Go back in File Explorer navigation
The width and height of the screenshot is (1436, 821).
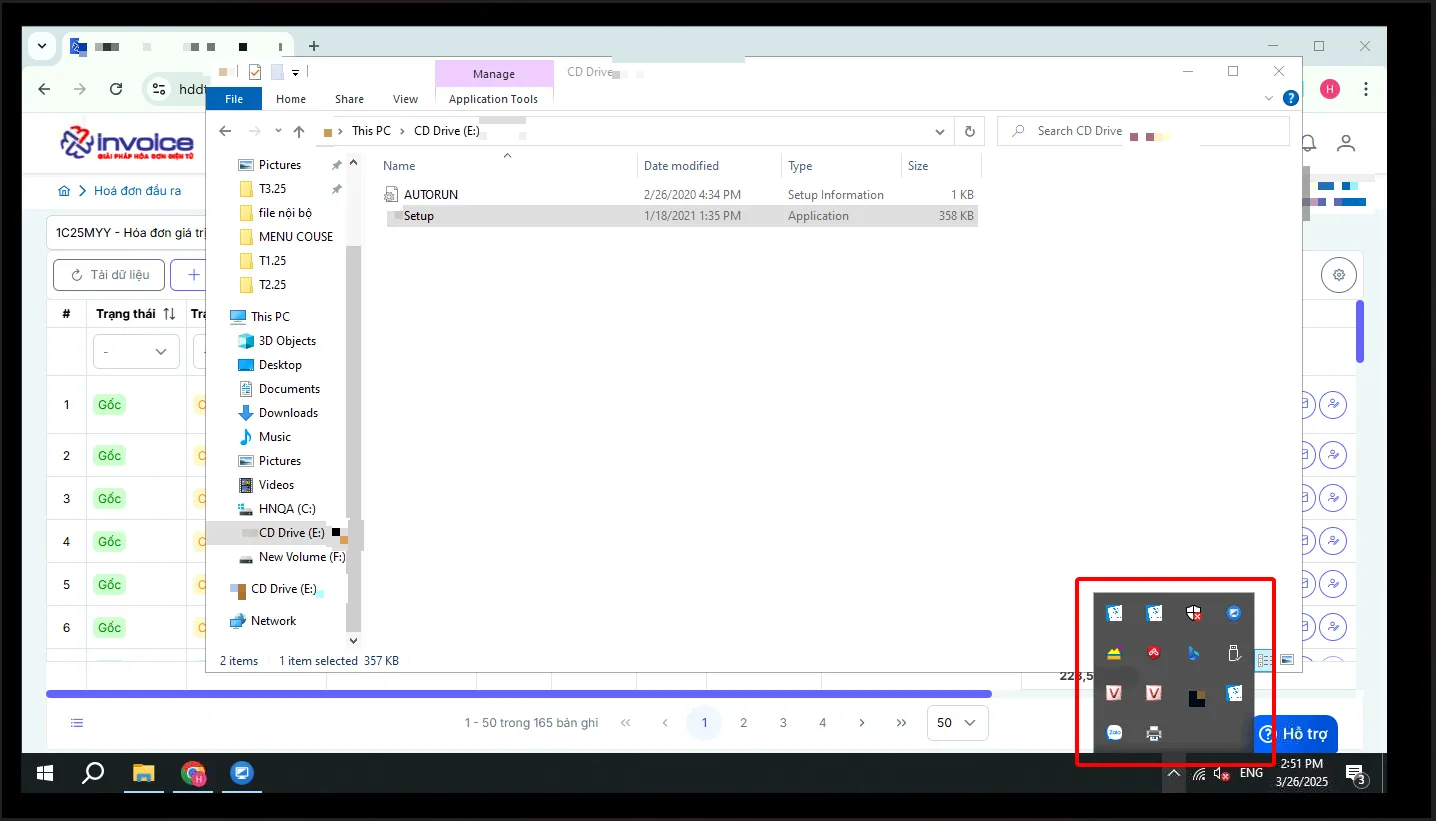coord(225,131)
